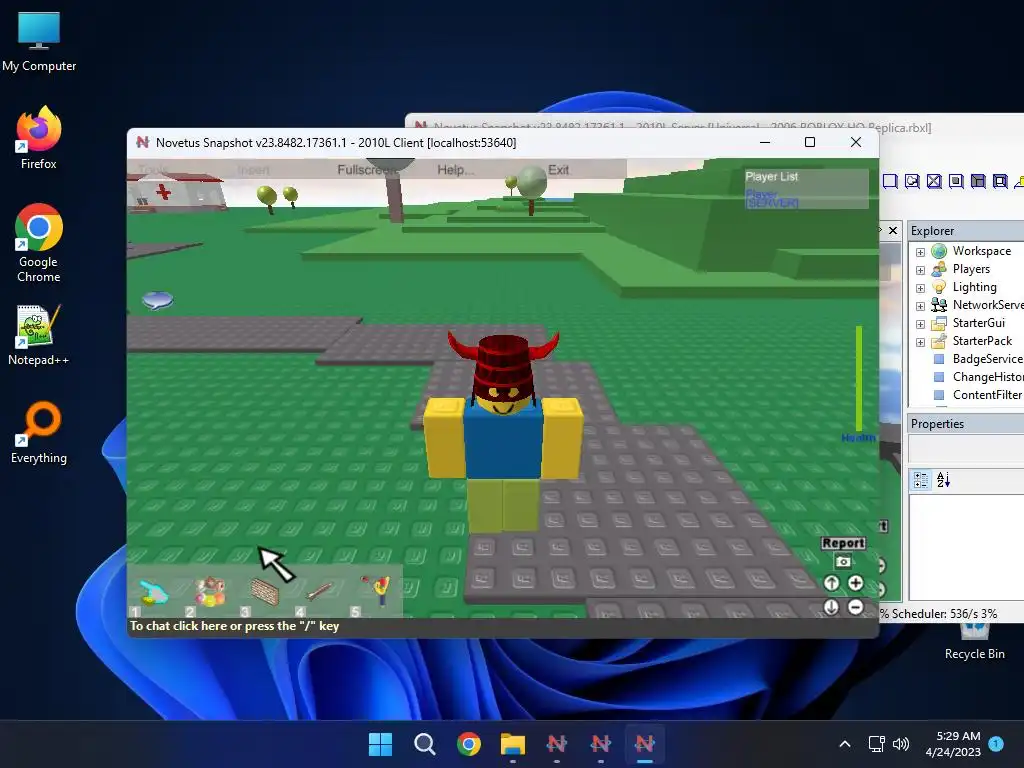Open the Recycle Bin desktop icon
1024x768 pixels.
coord(974,643)
